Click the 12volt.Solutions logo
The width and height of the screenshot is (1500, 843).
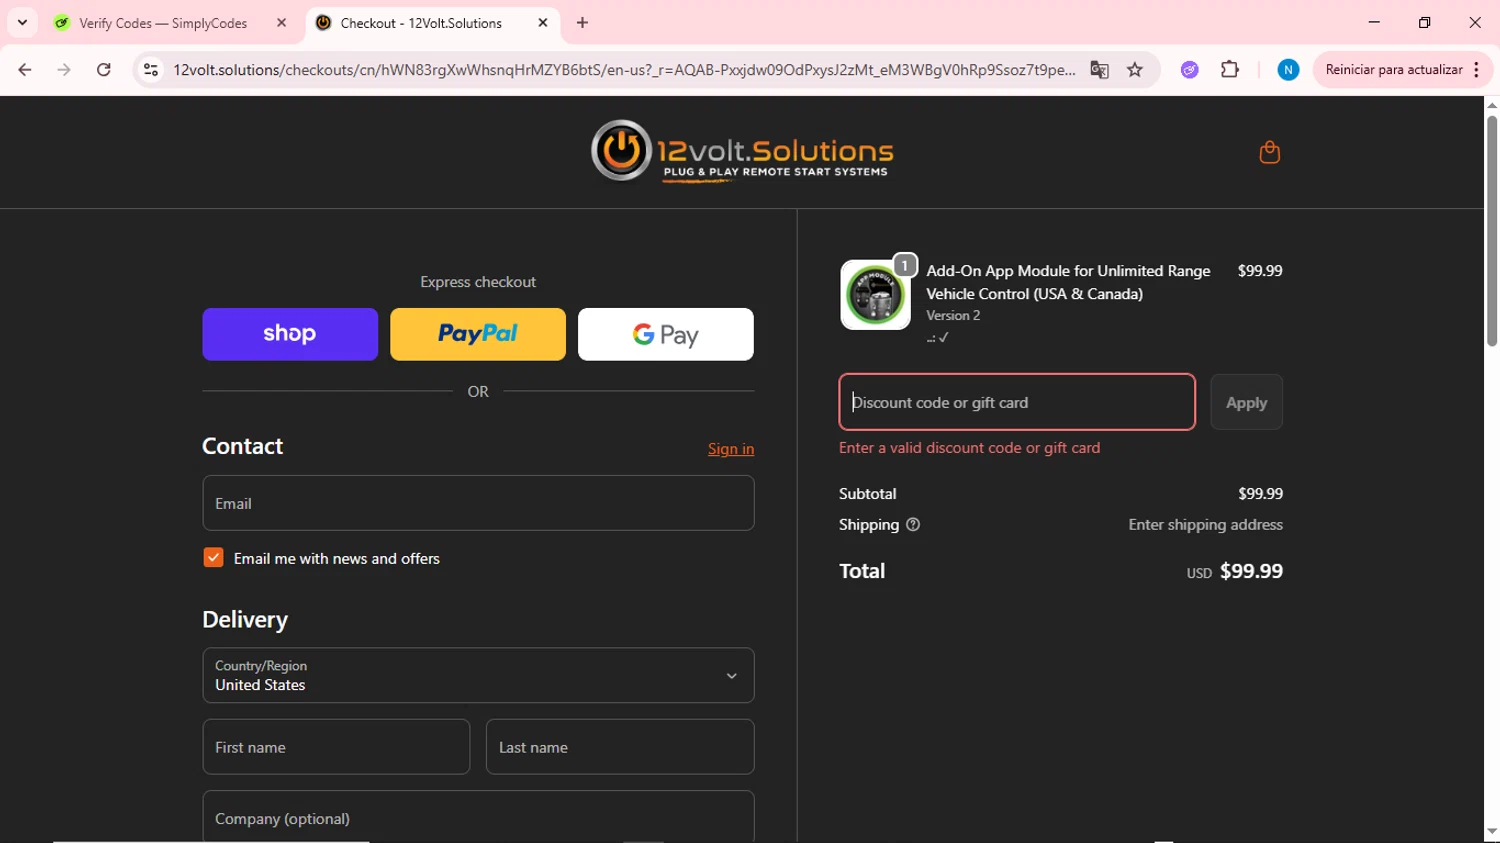coord(742,152)
